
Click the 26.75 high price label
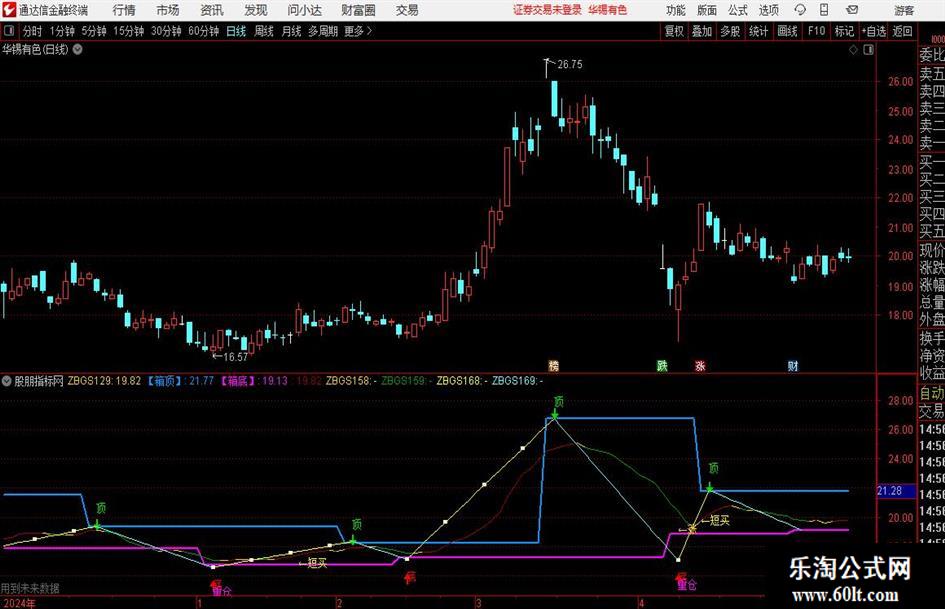pyautogui.click(x=570, y=64)
